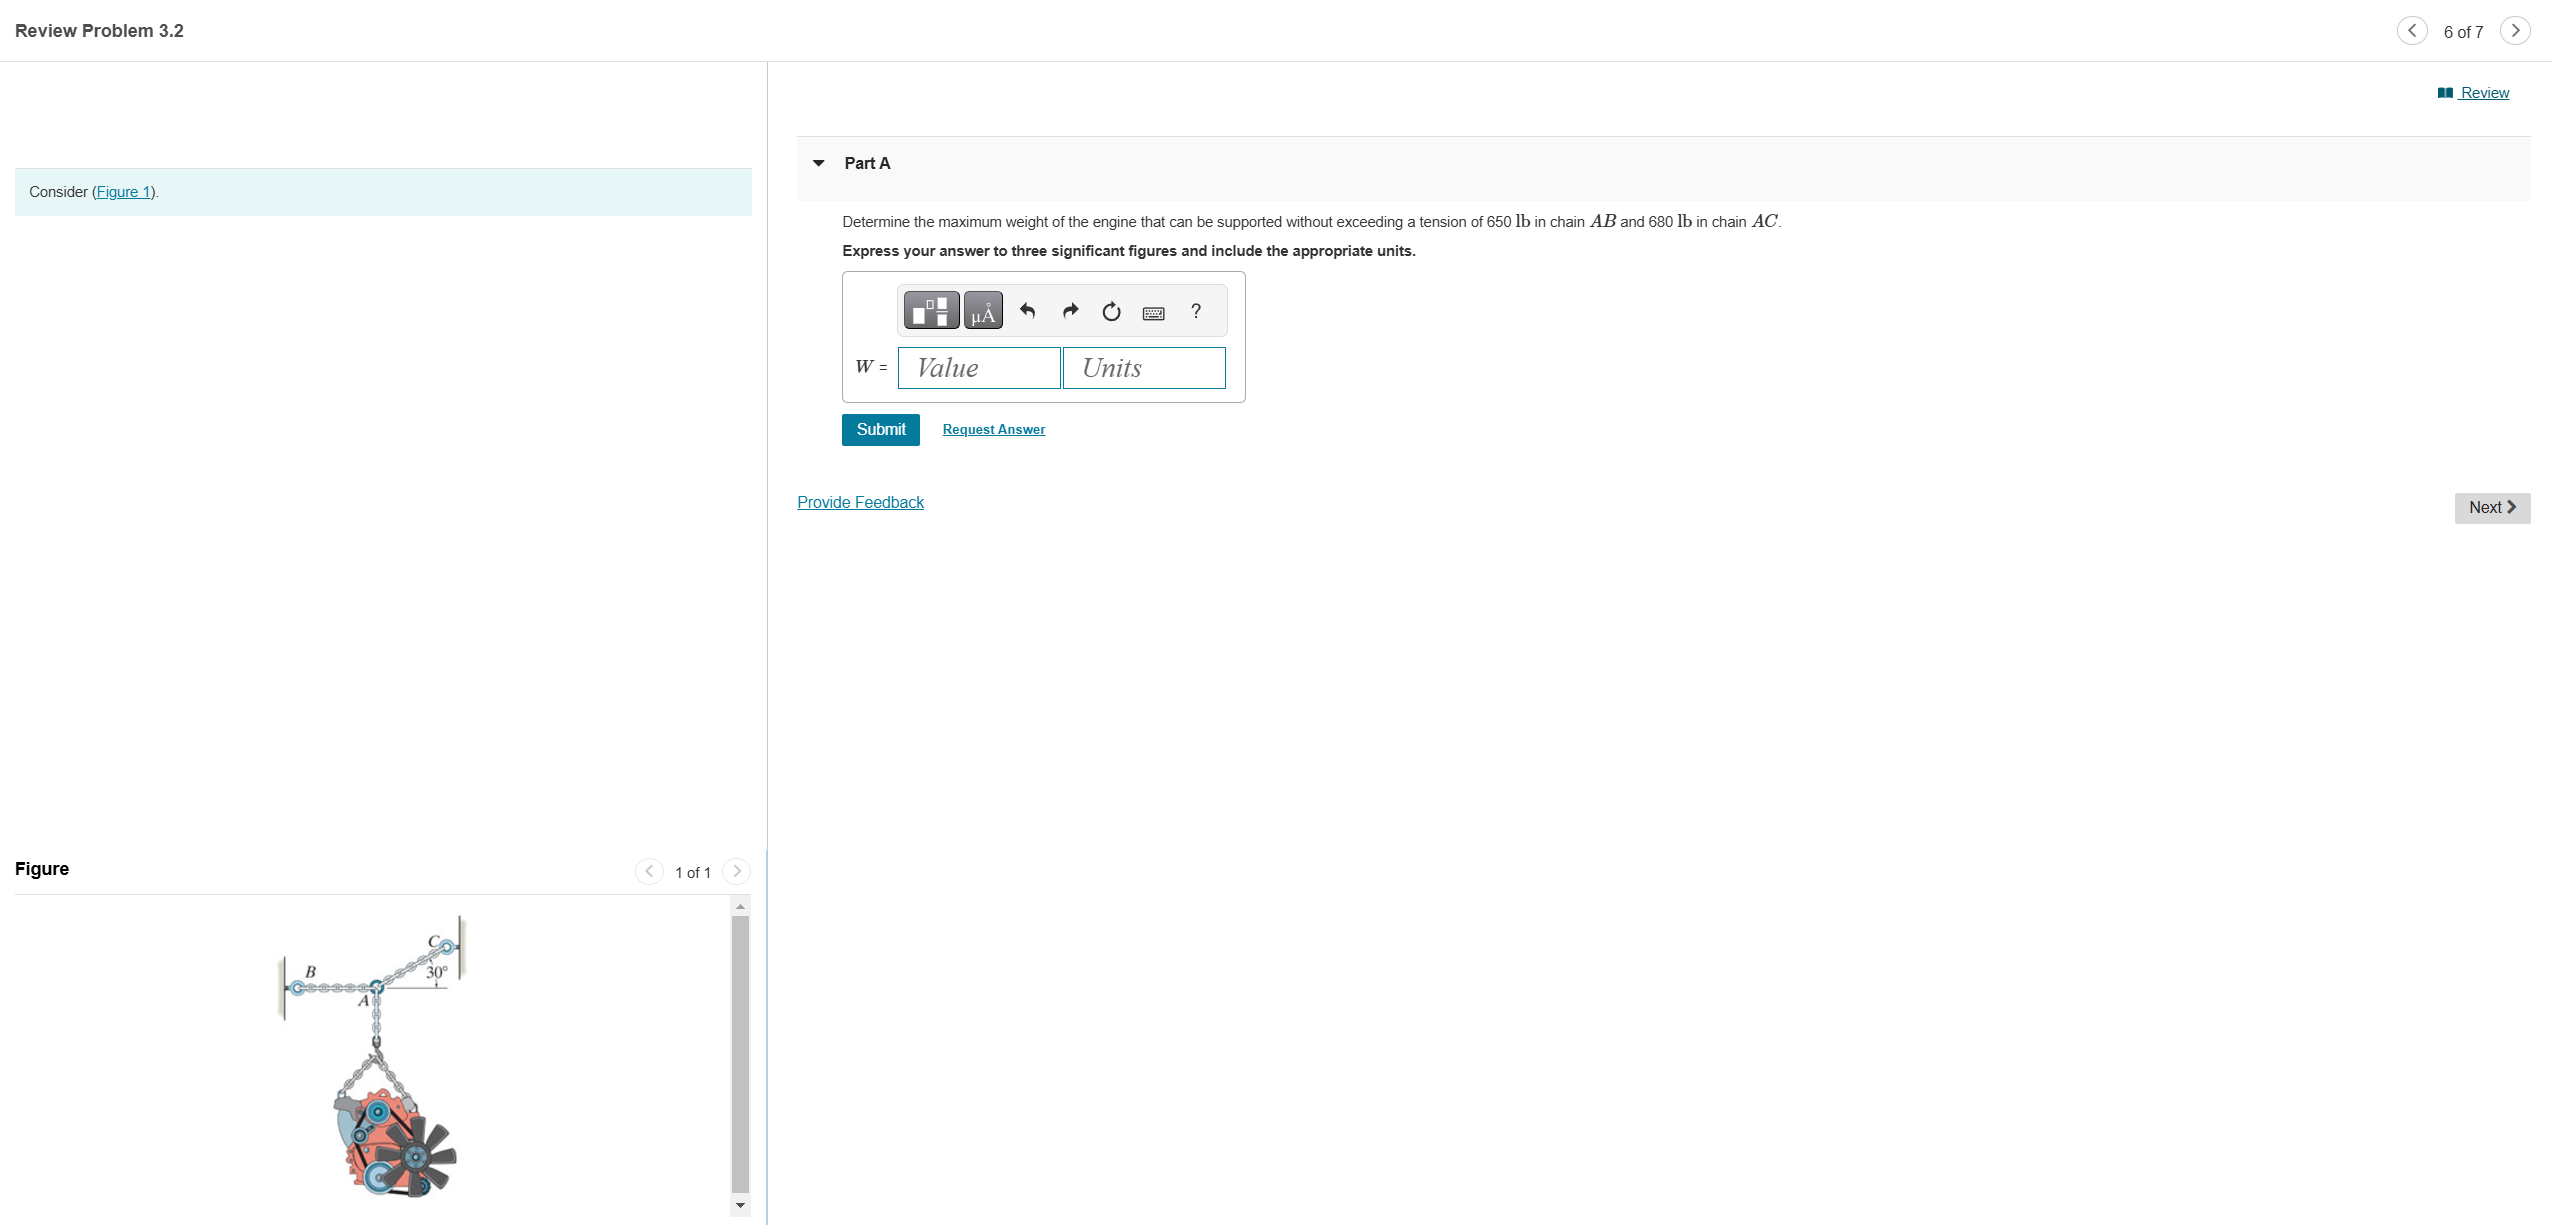Click the Units input field
2552x1225 pixels.
(x=1144, y=368)
